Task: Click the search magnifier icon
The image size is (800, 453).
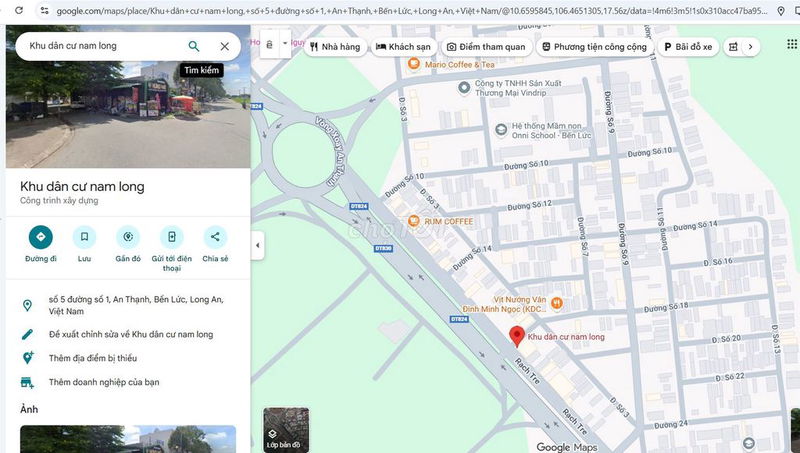Action: point(194,46)
